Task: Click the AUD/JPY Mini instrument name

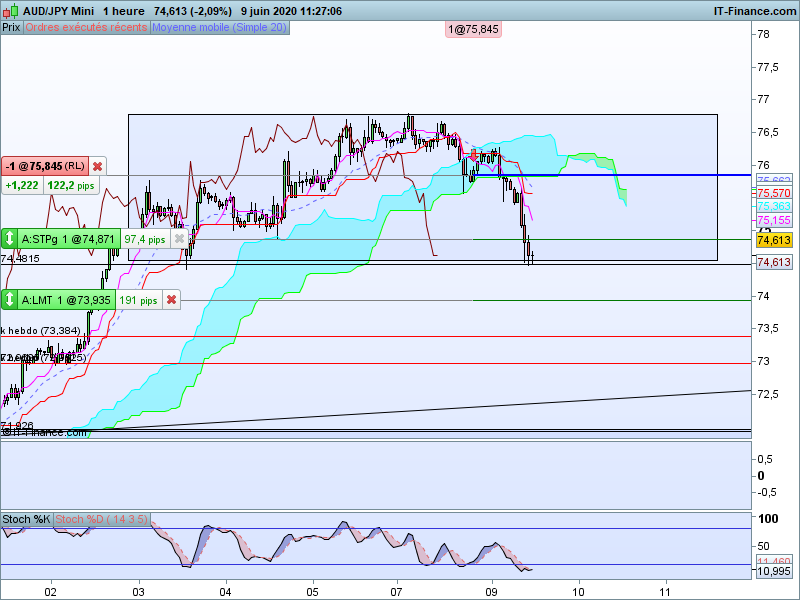Action: coord(58,11)
